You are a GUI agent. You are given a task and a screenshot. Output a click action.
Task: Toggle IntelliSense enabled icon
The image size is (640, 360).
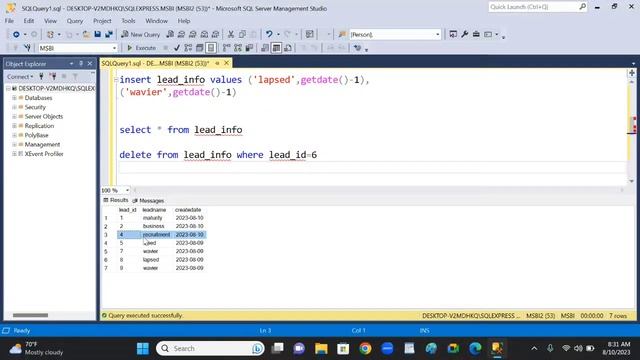coord(211,48)
